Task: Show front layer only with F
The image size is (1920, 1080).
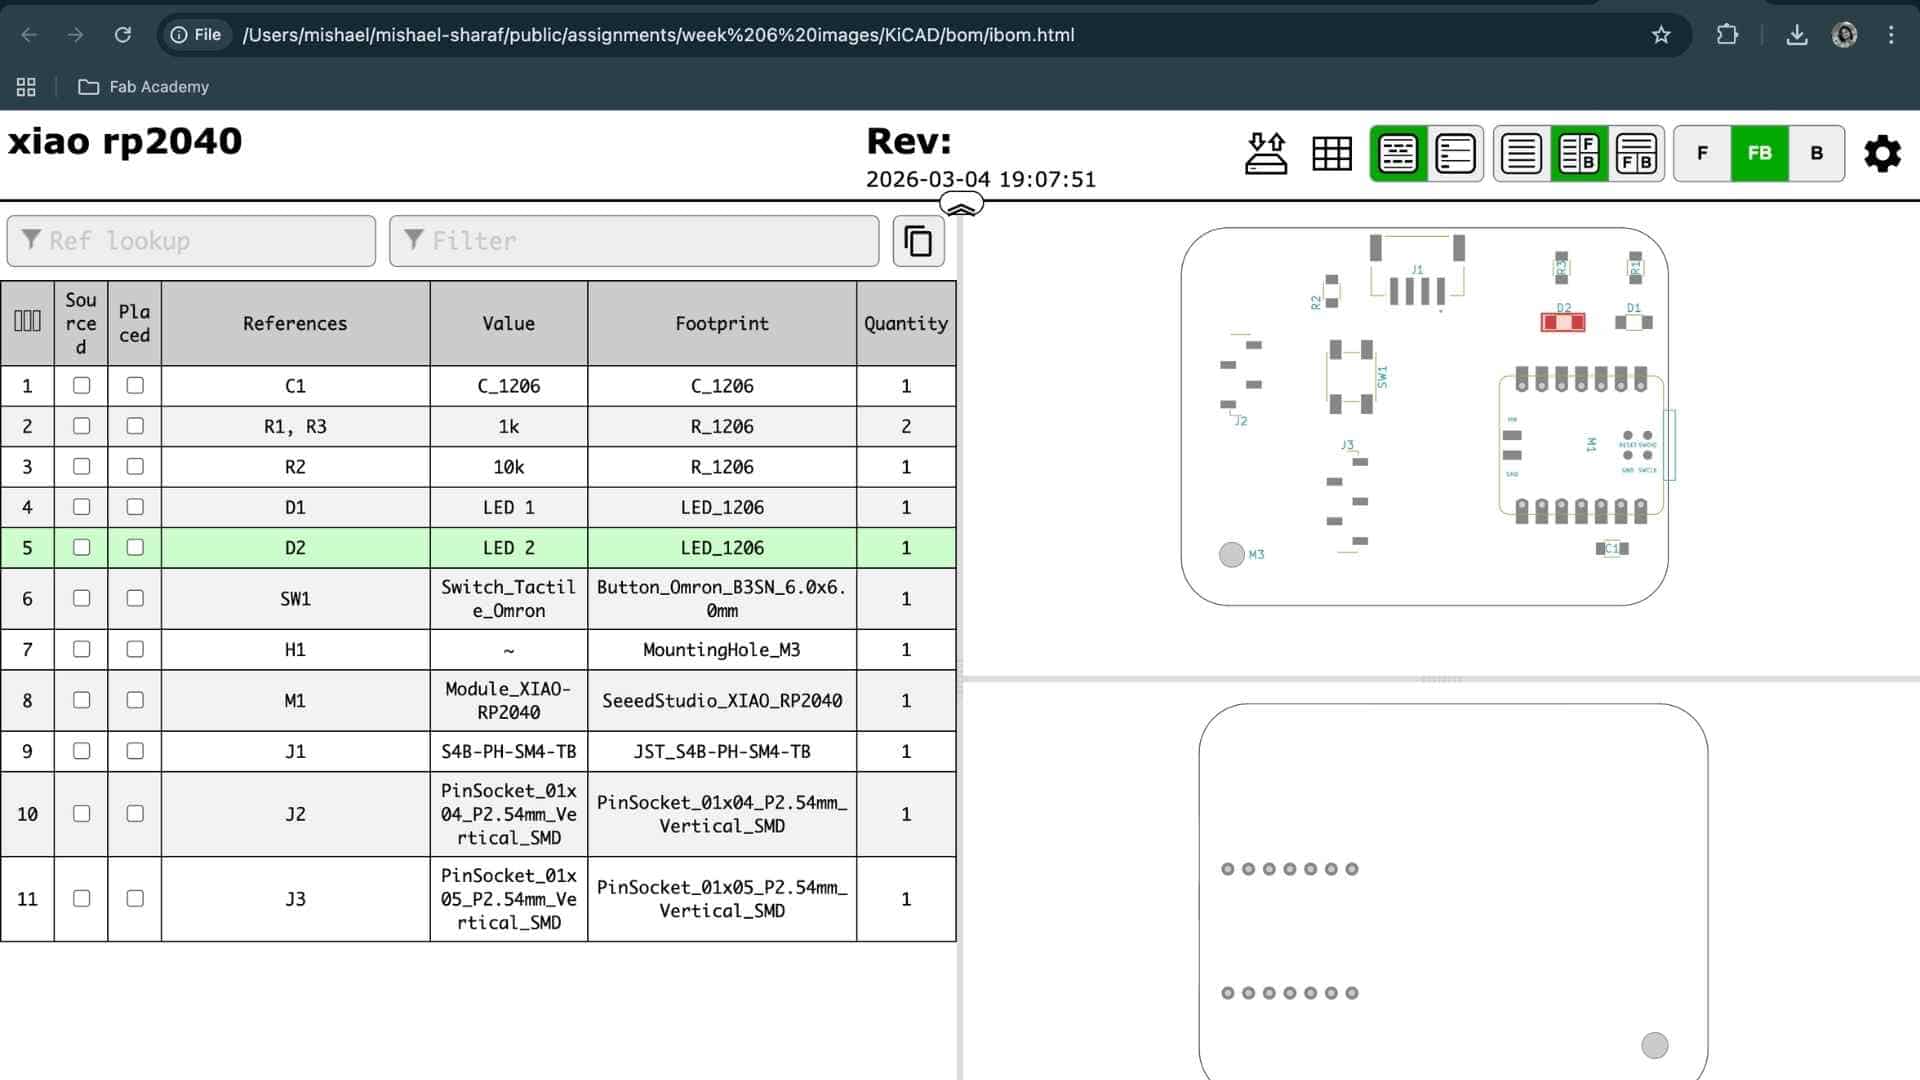Action: 1702,153
